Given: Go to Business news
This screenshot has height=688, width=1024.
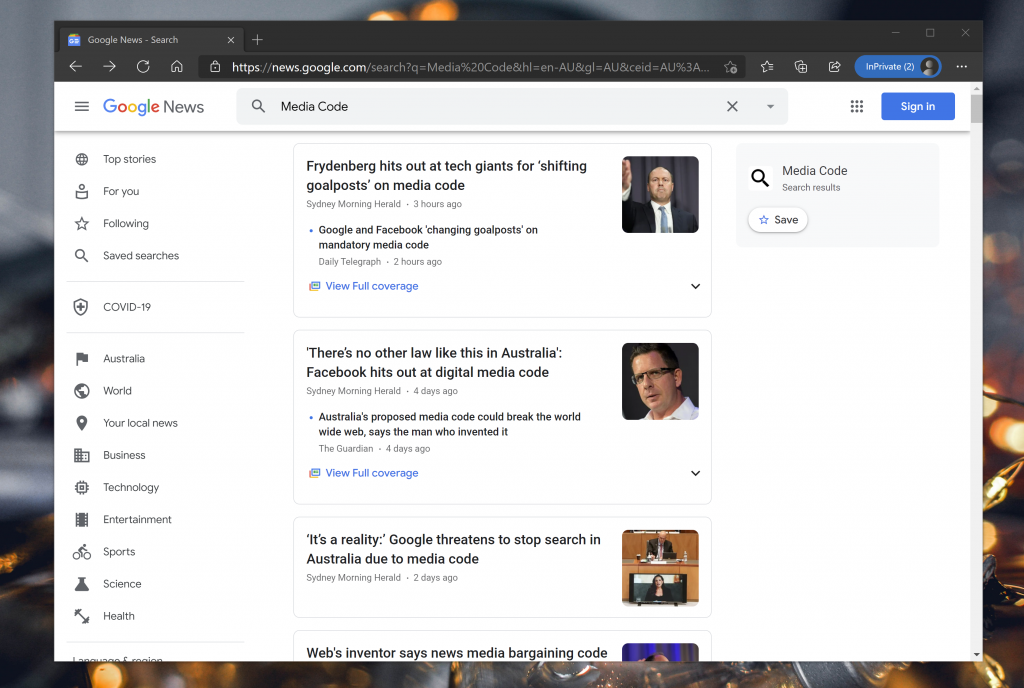Looking at the screenshot, I should tap(124, 455).
